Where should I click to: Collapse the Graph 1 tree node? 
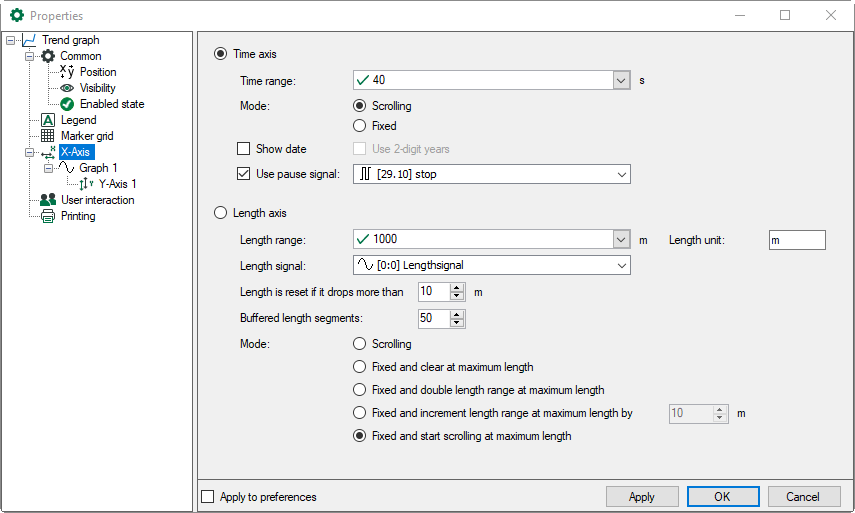pos(48,168)
